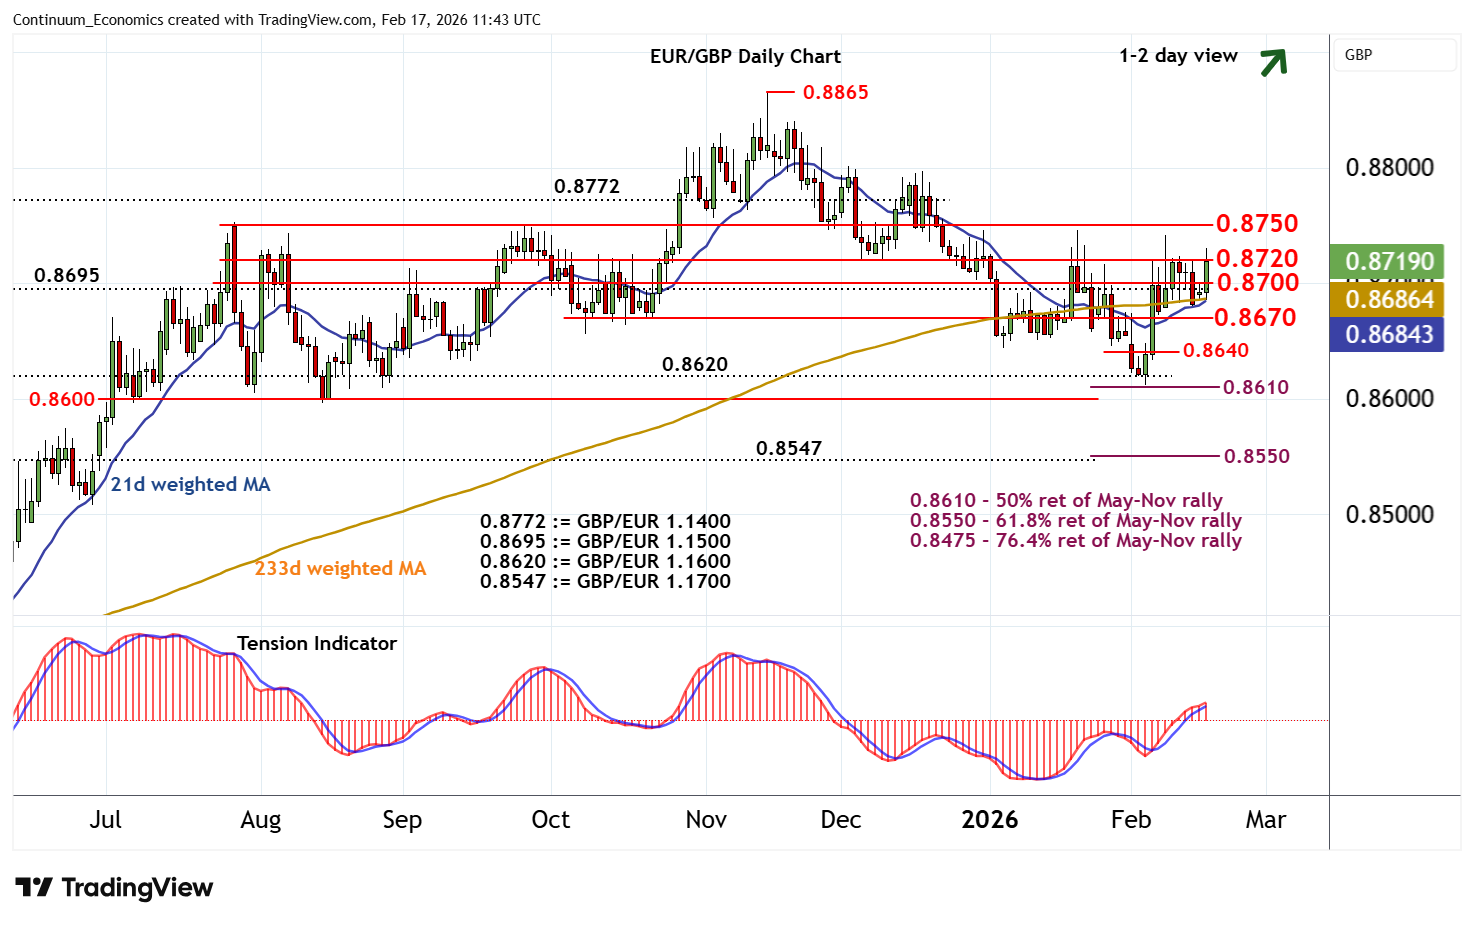Select the 233d weighted MA label
This screenshot has height=925, width=1474.
click(x=340, y=568)
